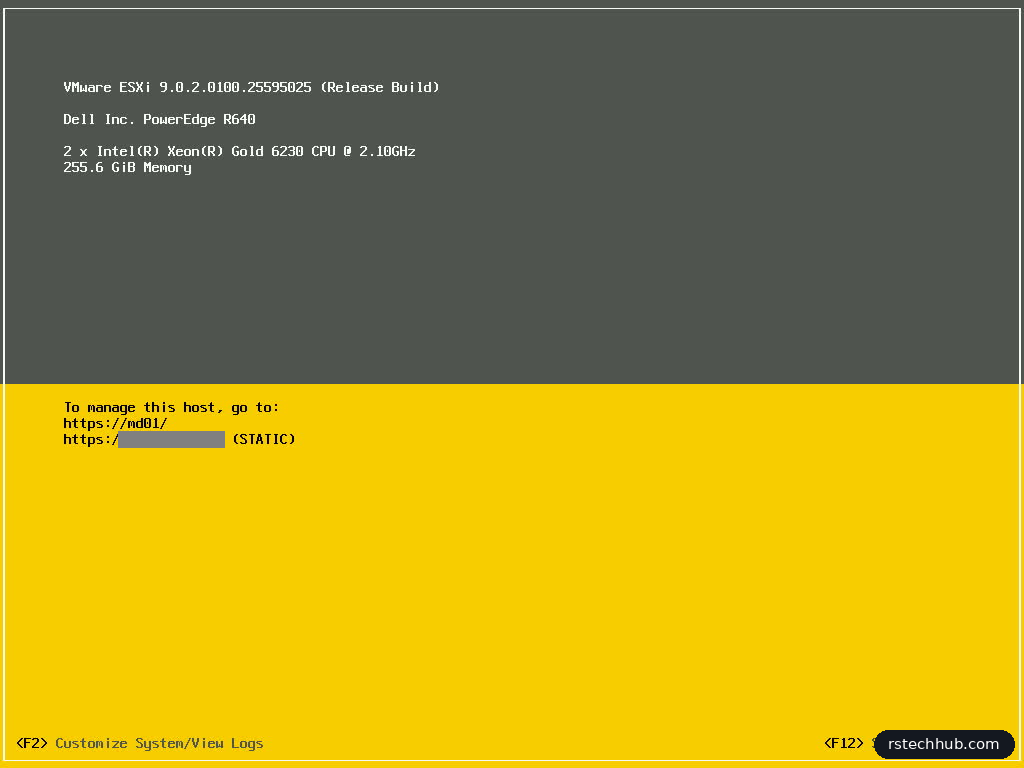The width and height of the screenshot is (1024, 768).
Task: Select the F2 Customize System/View Logs option
Action: (140, 743)
